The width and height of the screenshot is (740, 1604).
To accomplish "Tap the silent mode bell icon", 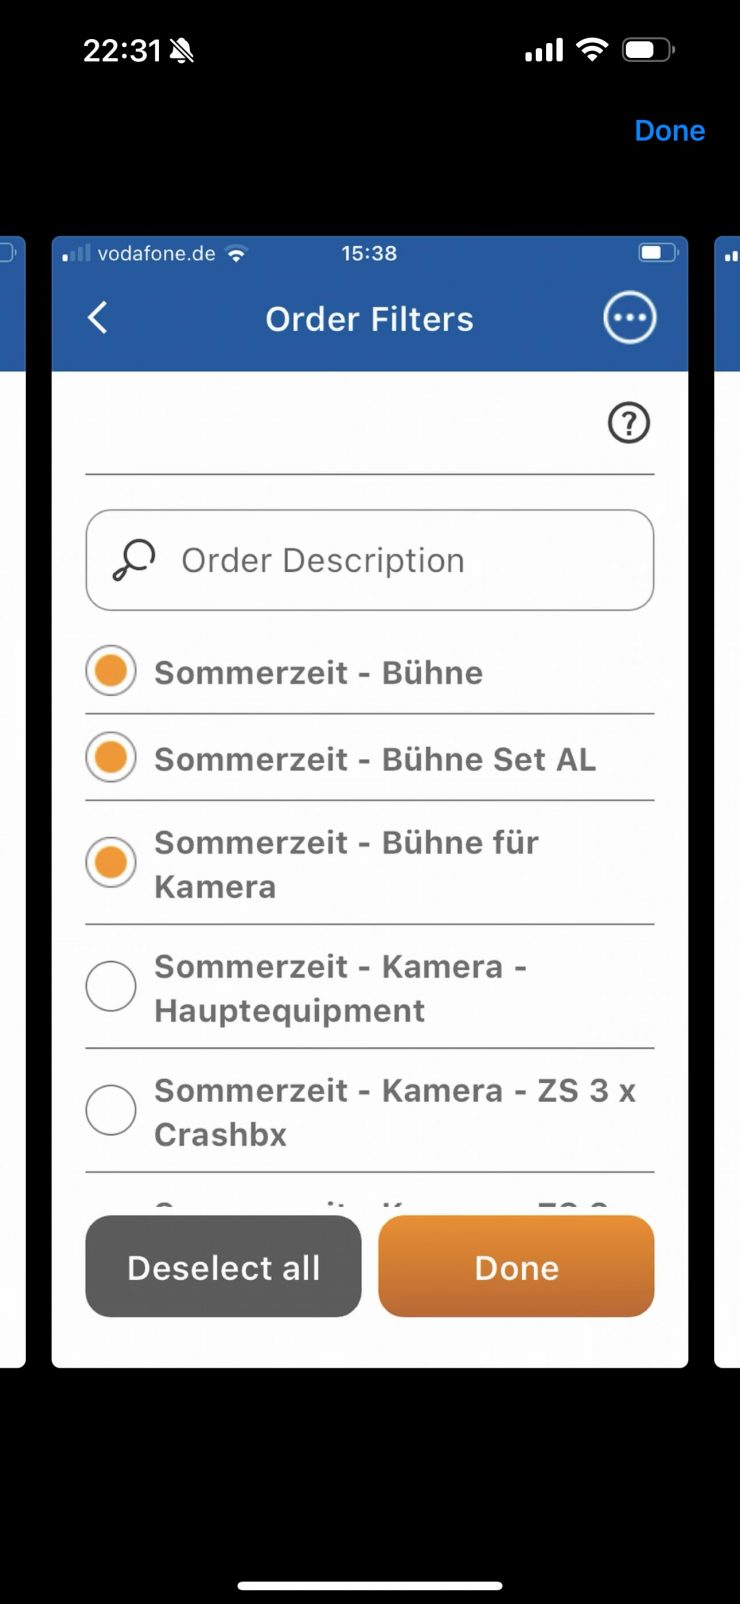I will point(182,51).
